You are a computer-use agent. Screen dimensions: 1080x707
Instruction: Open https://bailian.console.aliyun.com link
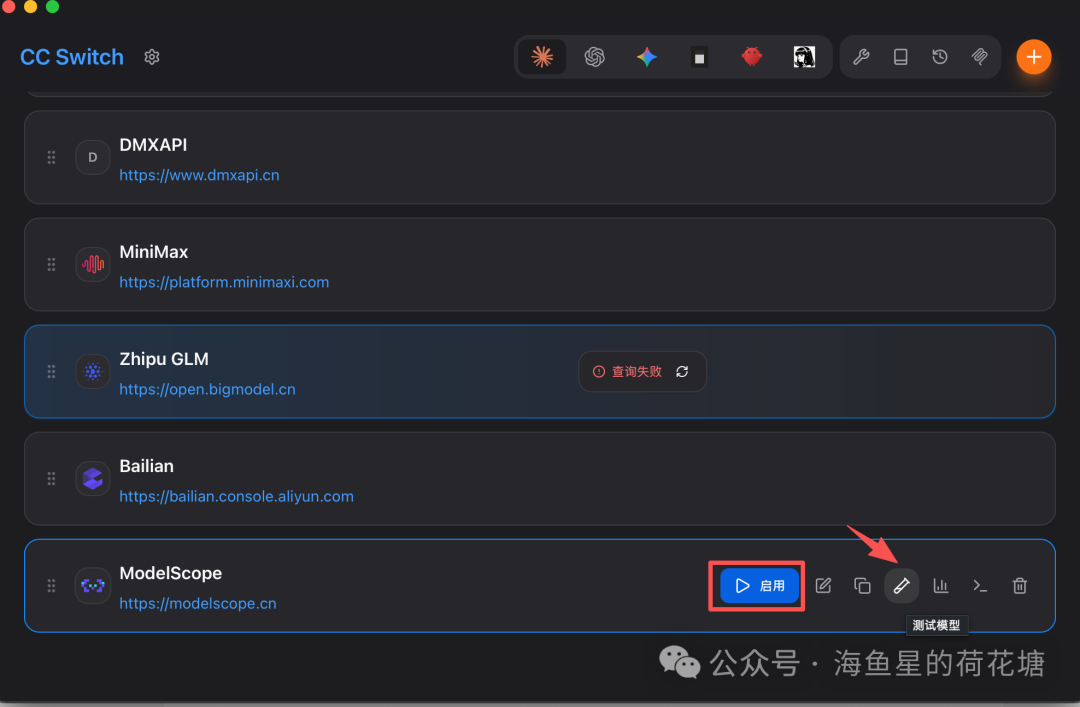236,496
